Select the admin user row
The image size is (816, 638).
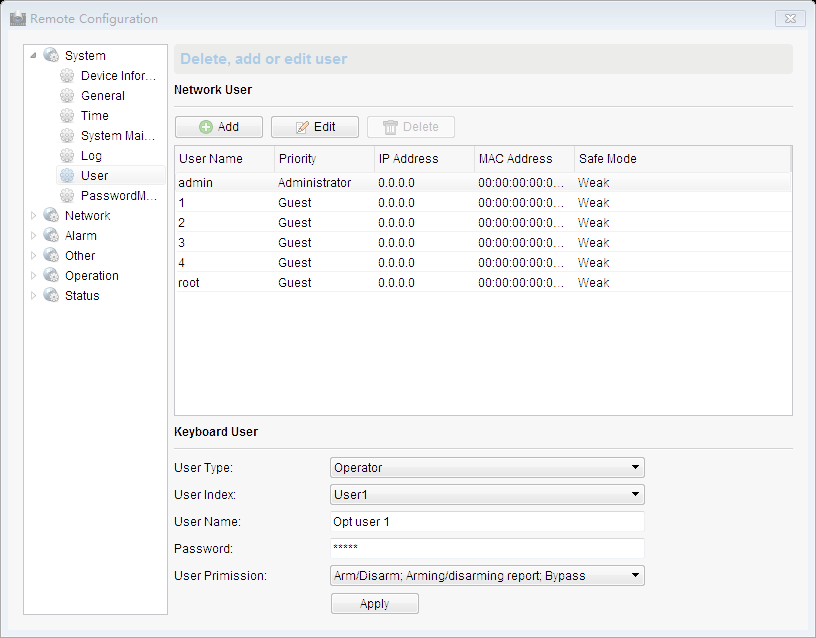483,183
